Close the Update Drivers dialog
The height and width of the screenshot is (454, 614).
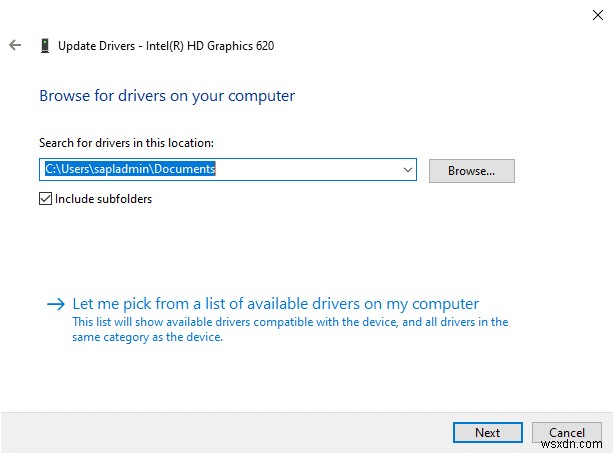coord(590,13)
